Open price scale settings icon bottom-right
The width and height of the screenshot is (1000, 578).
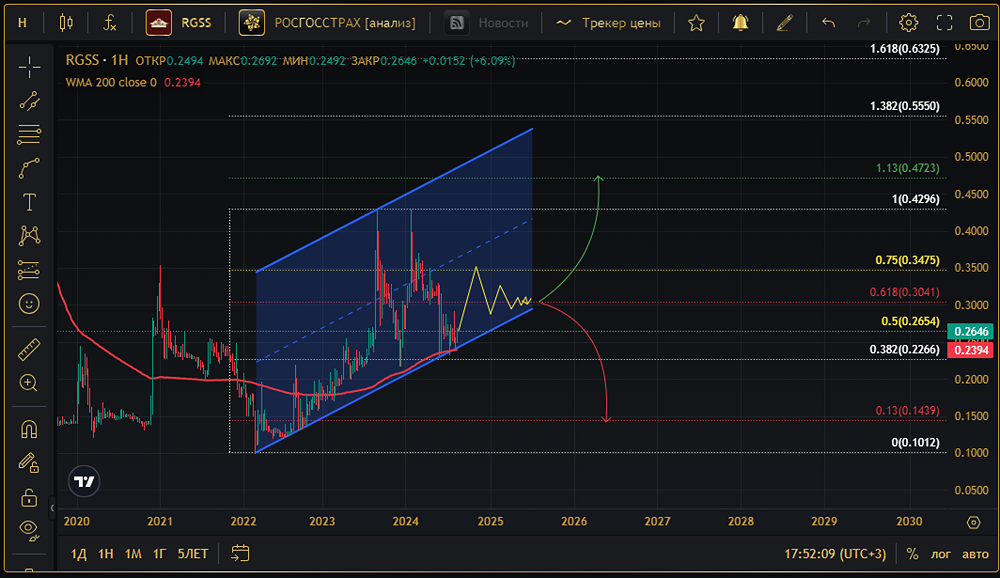click(x=973, y=522)
